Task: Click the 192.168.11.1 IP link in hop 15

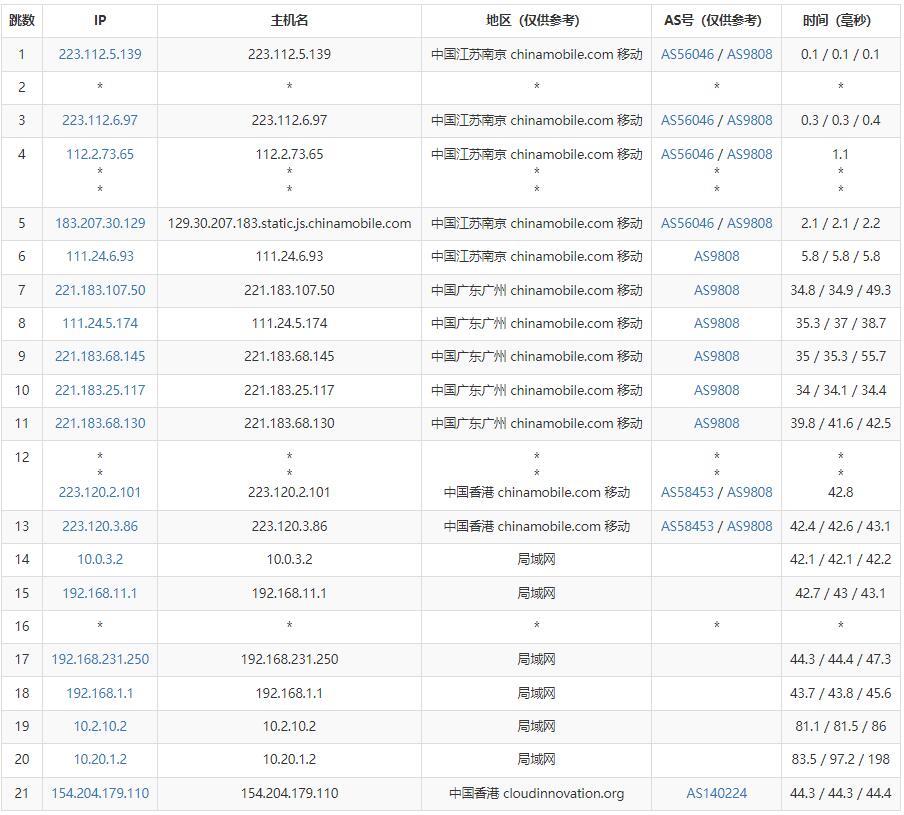Action: pos(100,593)
